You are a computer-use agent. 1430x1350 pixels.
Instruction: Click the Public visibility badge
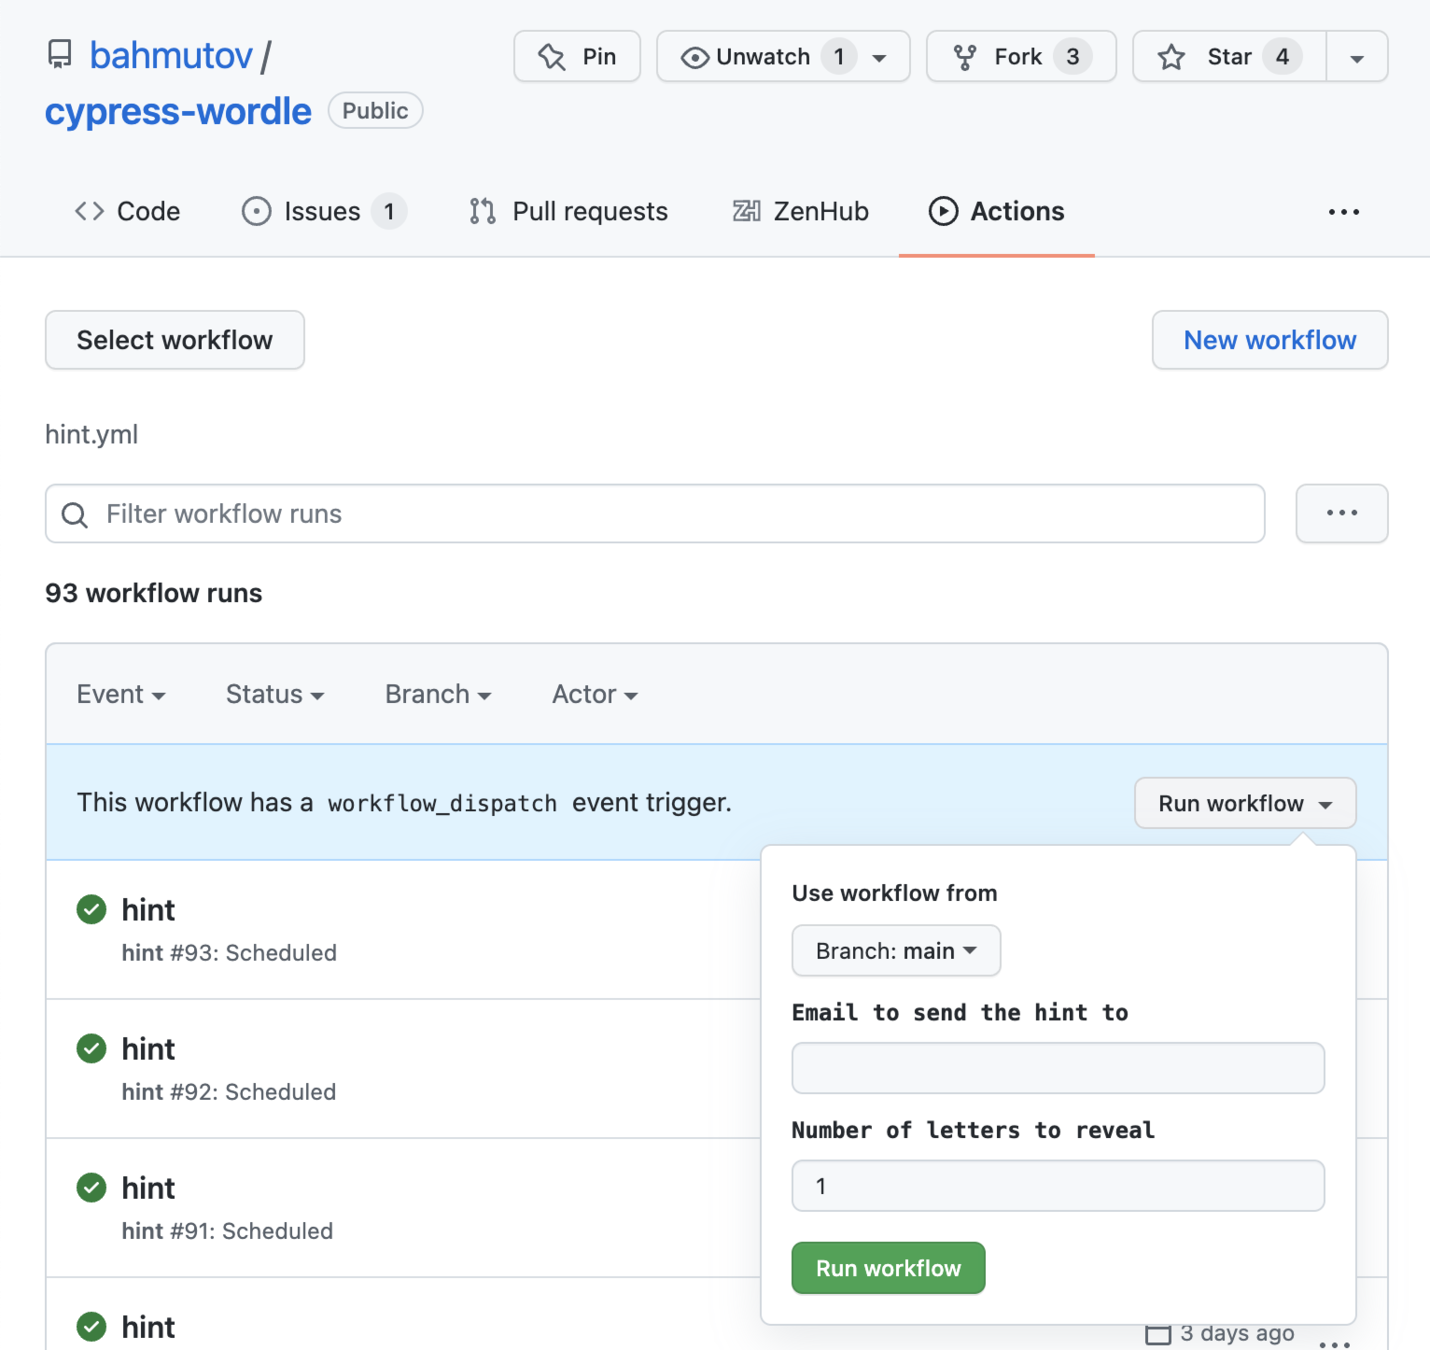tap(375, 111)
